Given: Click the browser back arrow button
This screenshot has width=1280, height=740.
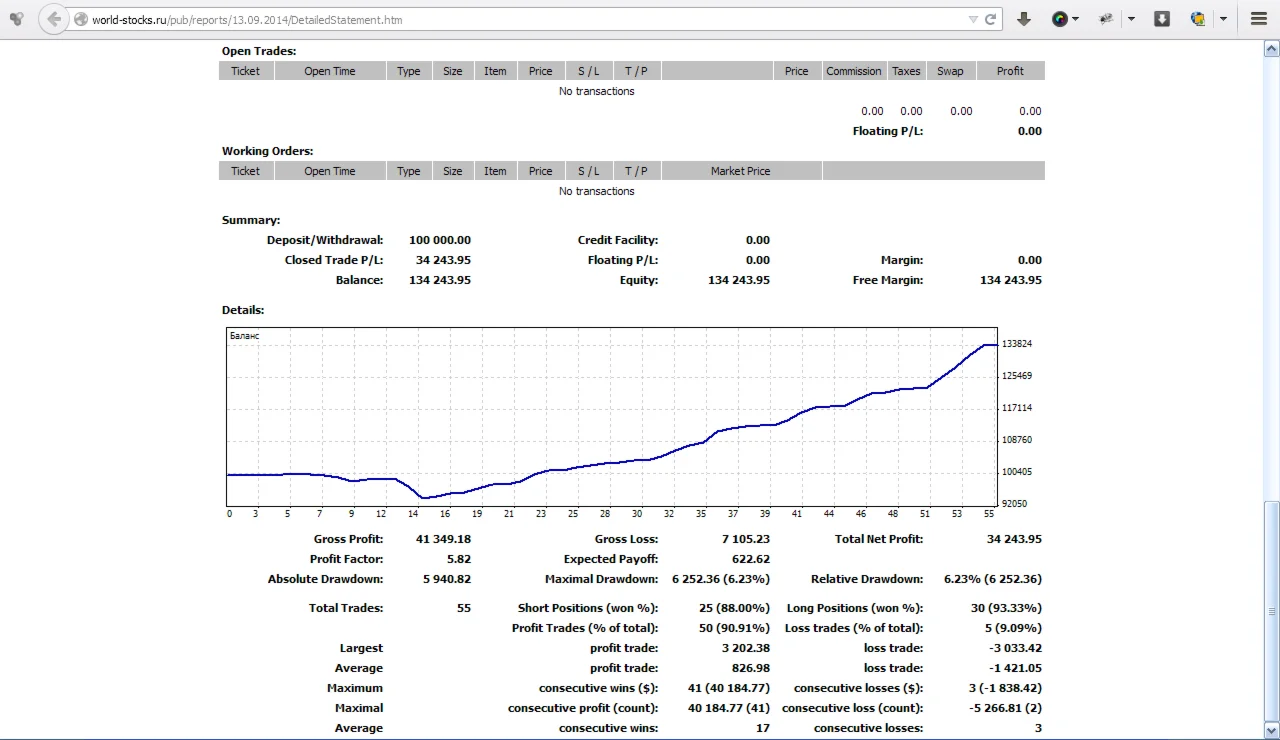Looking at the screenshot, I should 55,19.
